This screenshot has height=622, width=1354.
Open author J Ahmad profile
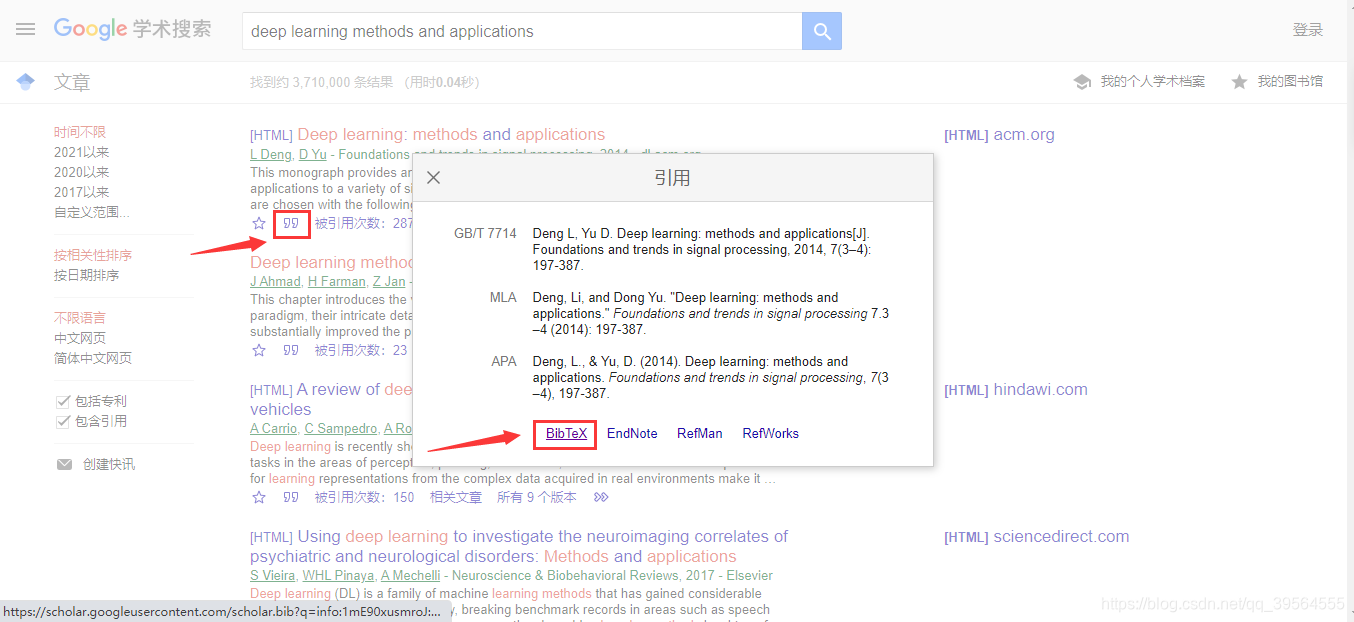point(275,282)
